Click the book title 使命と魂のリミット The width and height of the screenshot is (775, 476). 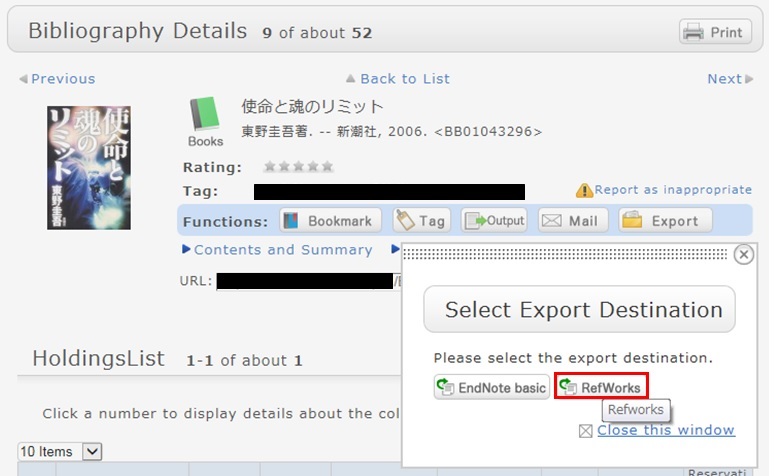313,107
